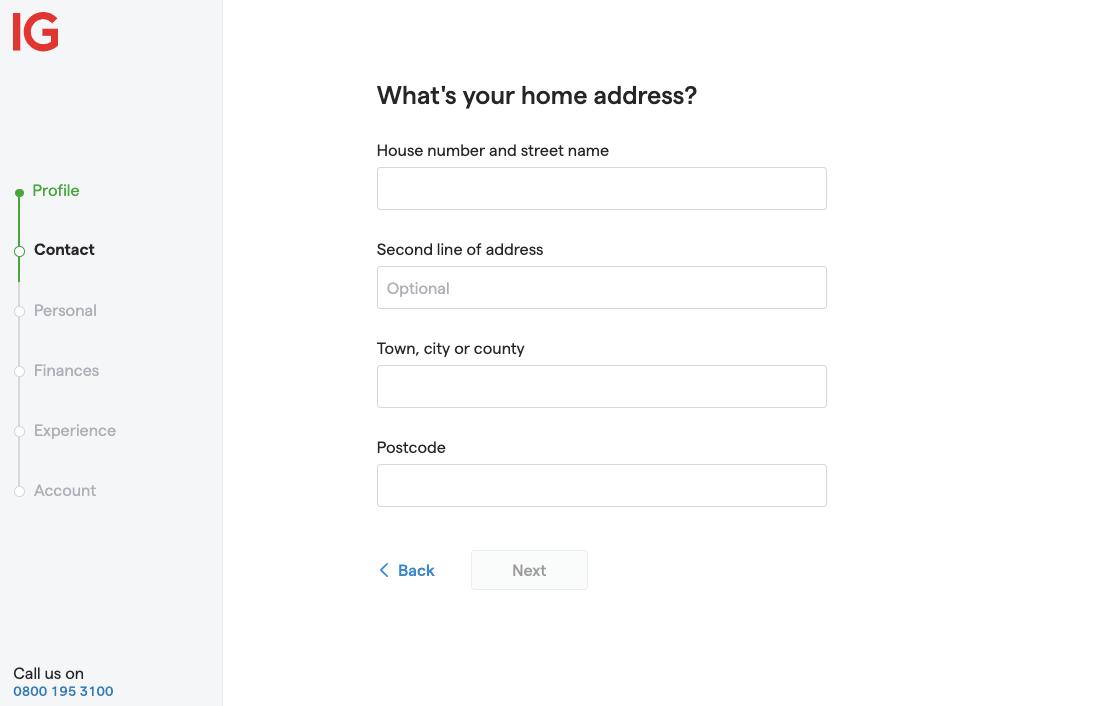1096x706 pixels.
Task: Select the Finances step label
Action: (x=66, y=370)
